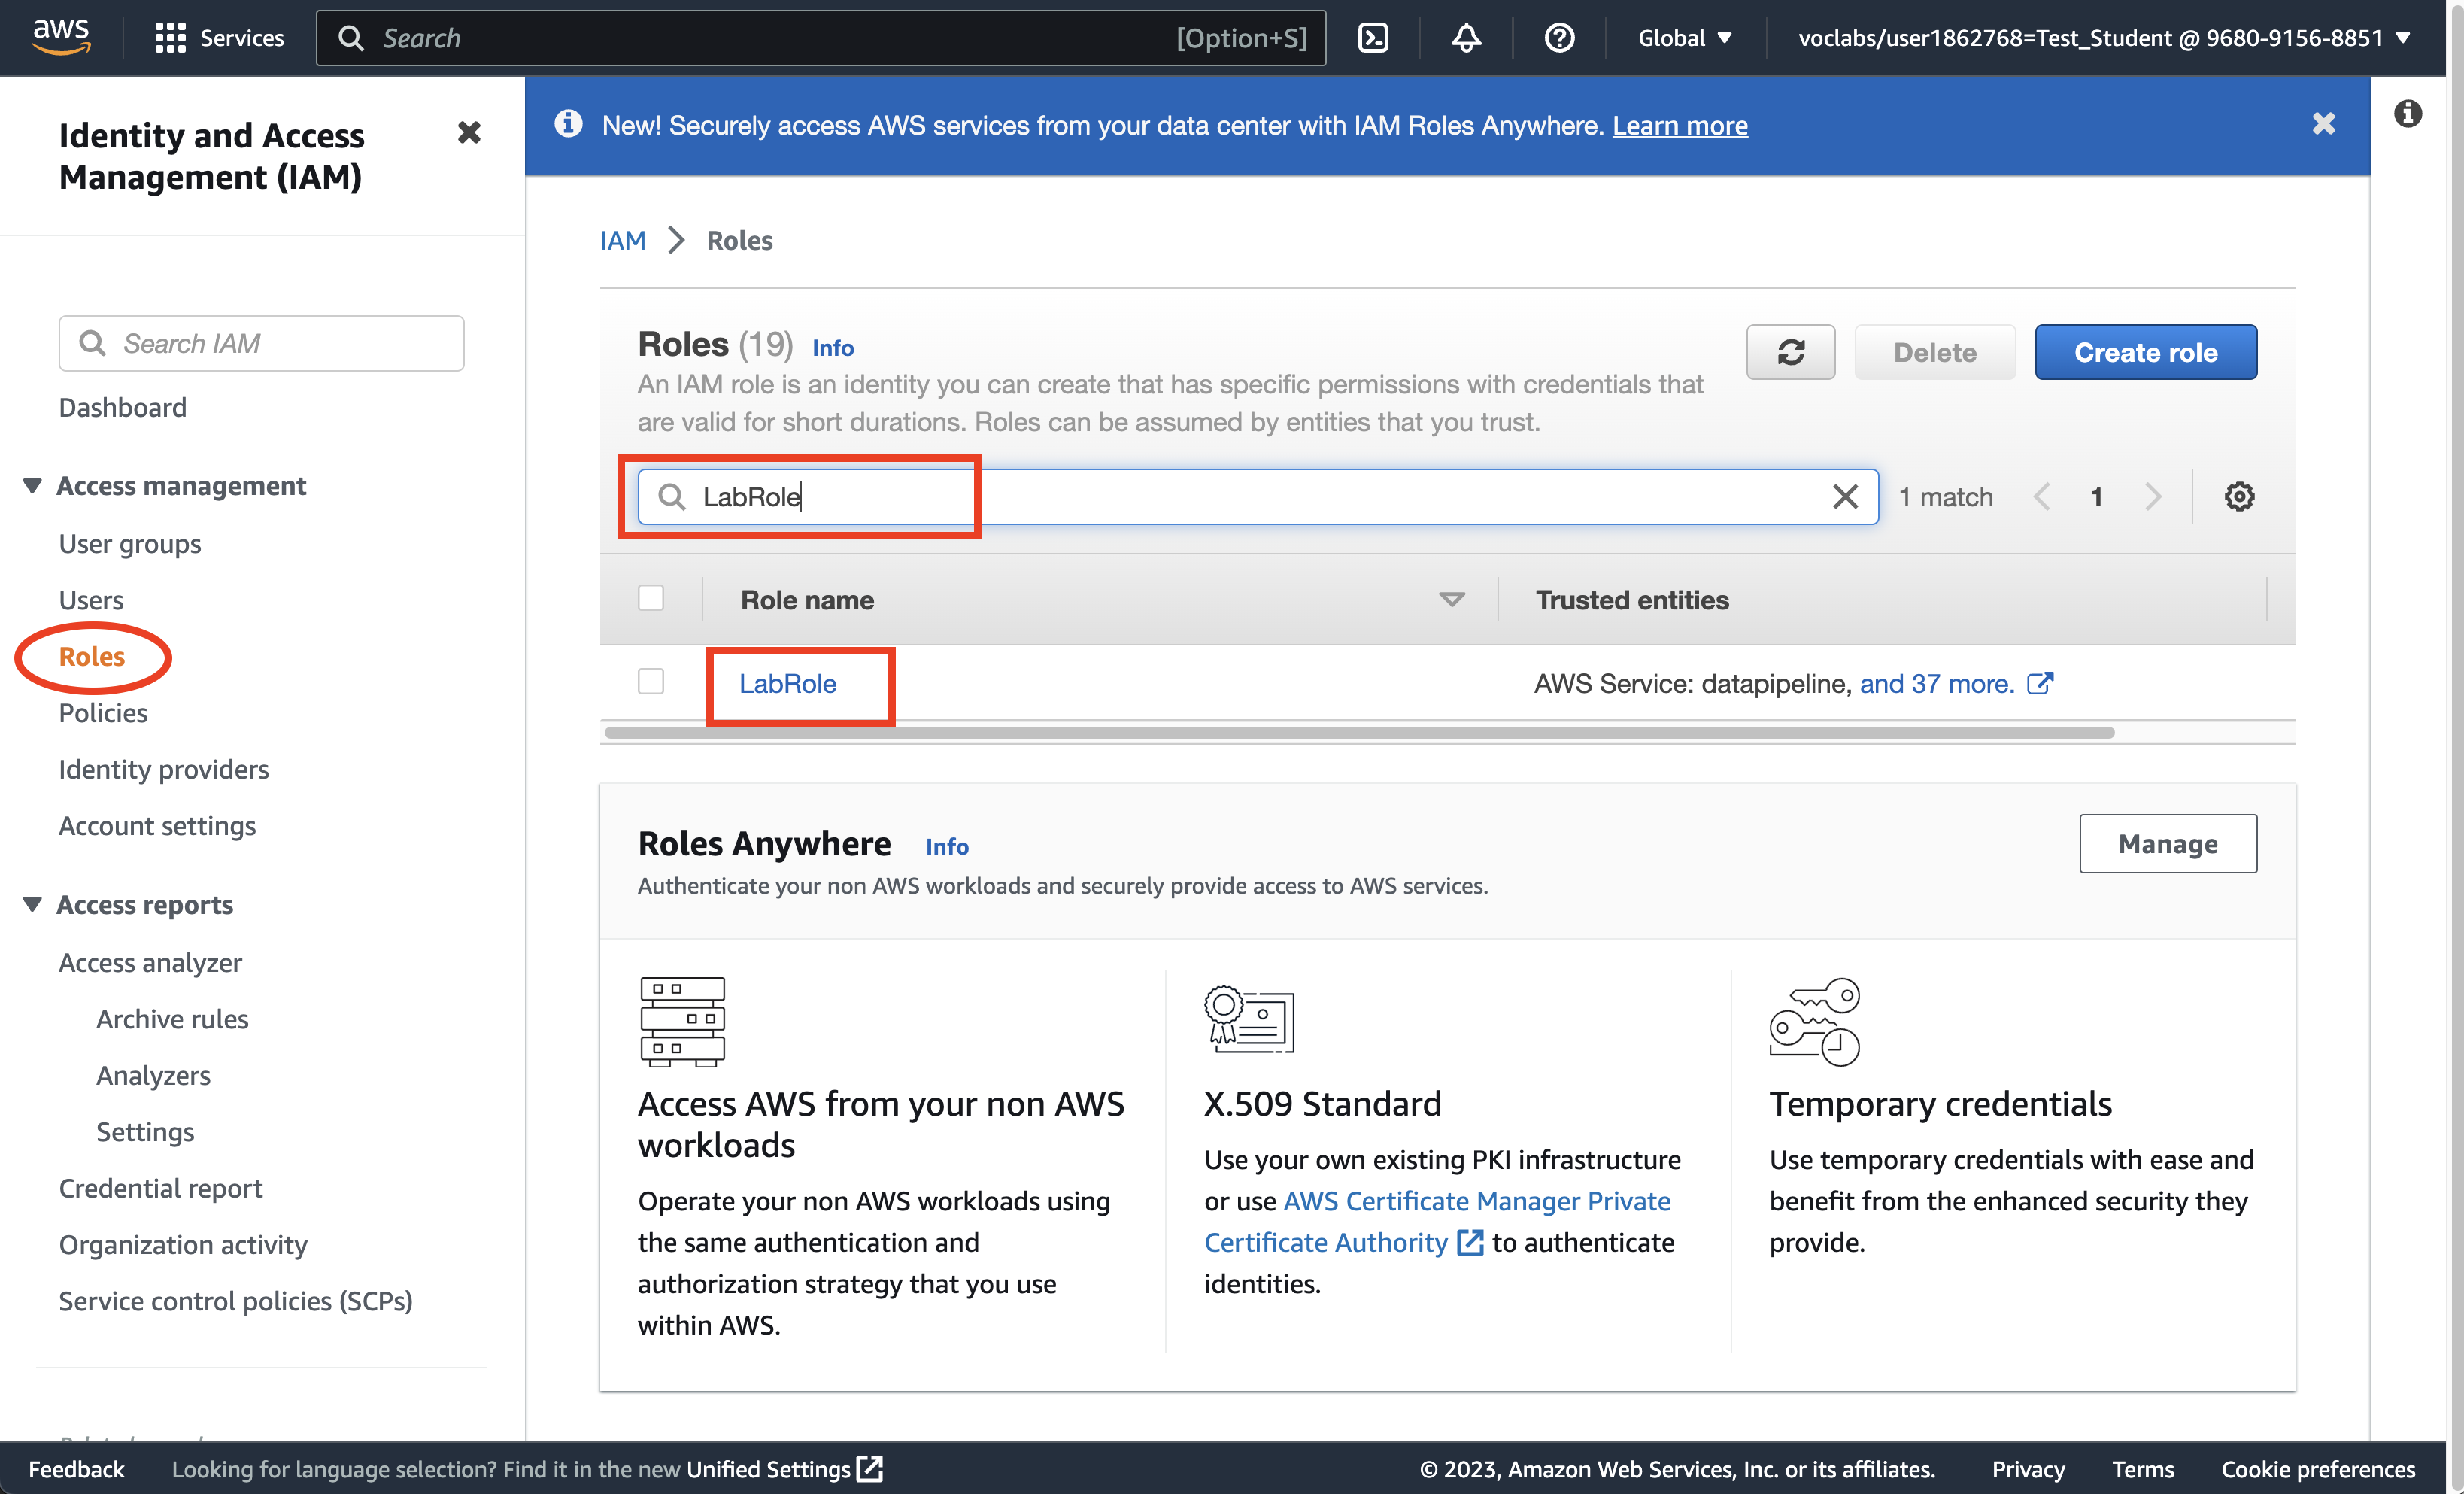
Task: Click the Create role button
Action: click(2145, 352)
